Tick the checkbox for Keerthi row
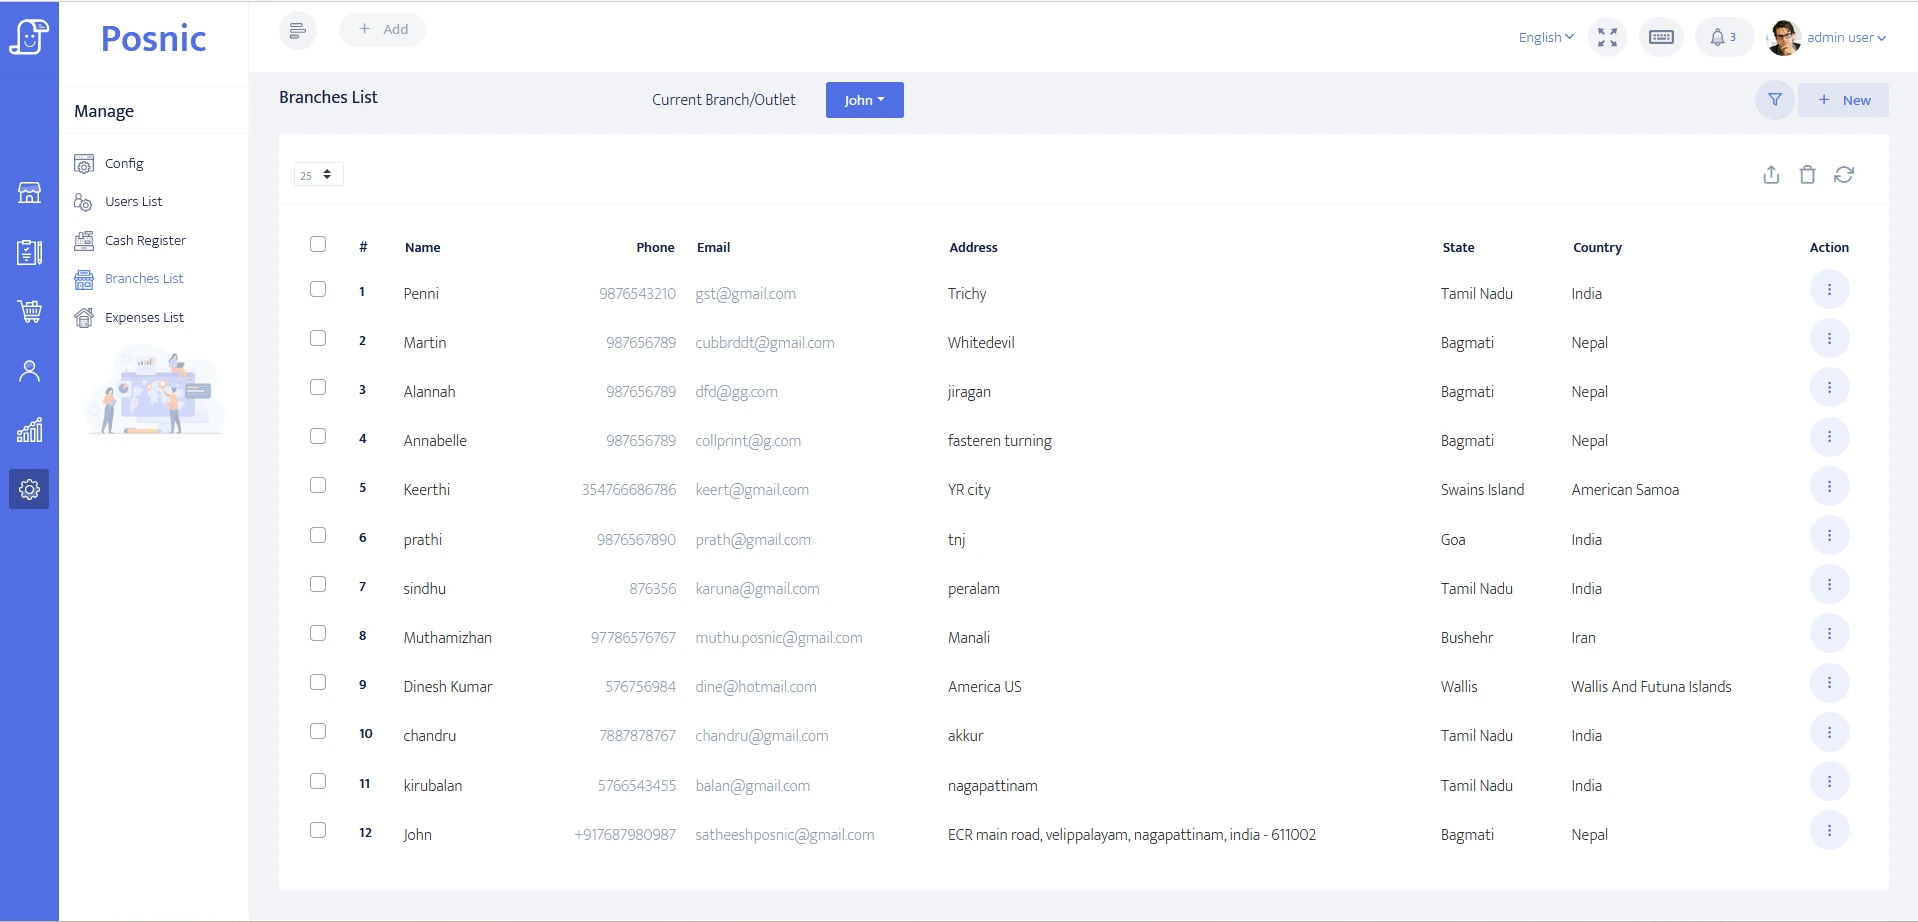 click(318, 486)
